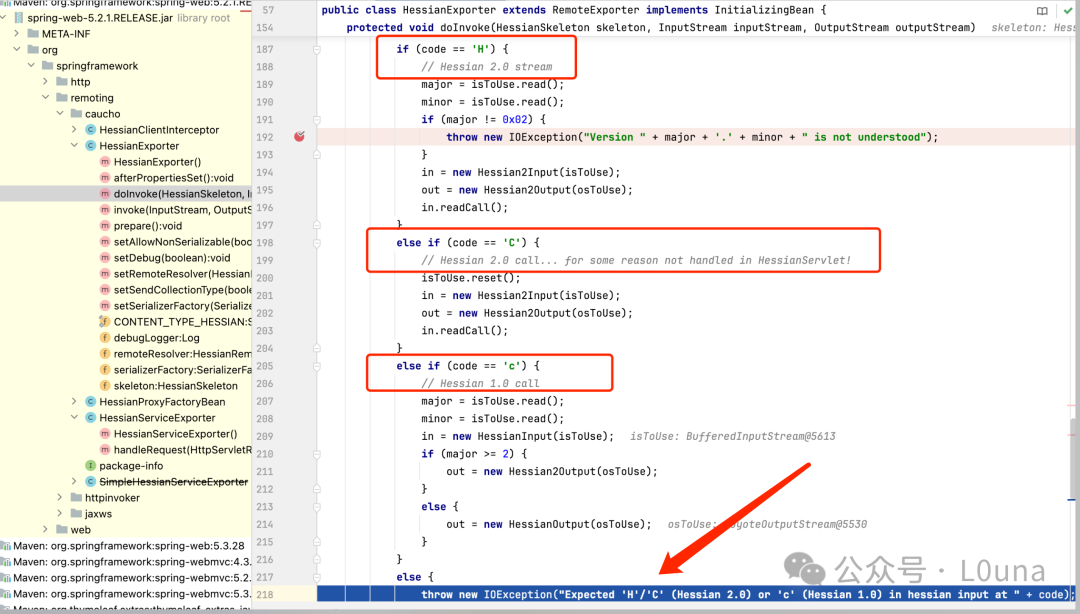Click the HessianServiceExporter class icon
Screen dimensions: 1080x614
pyautogui.click(x=90, y=418)
